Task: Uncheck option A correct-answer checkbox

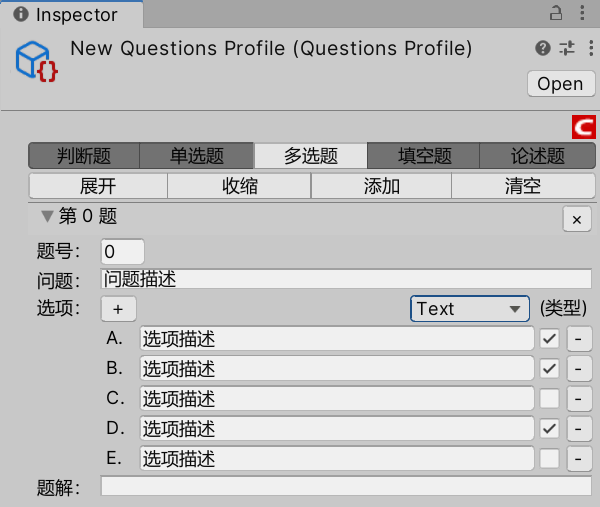Action: 549,338
